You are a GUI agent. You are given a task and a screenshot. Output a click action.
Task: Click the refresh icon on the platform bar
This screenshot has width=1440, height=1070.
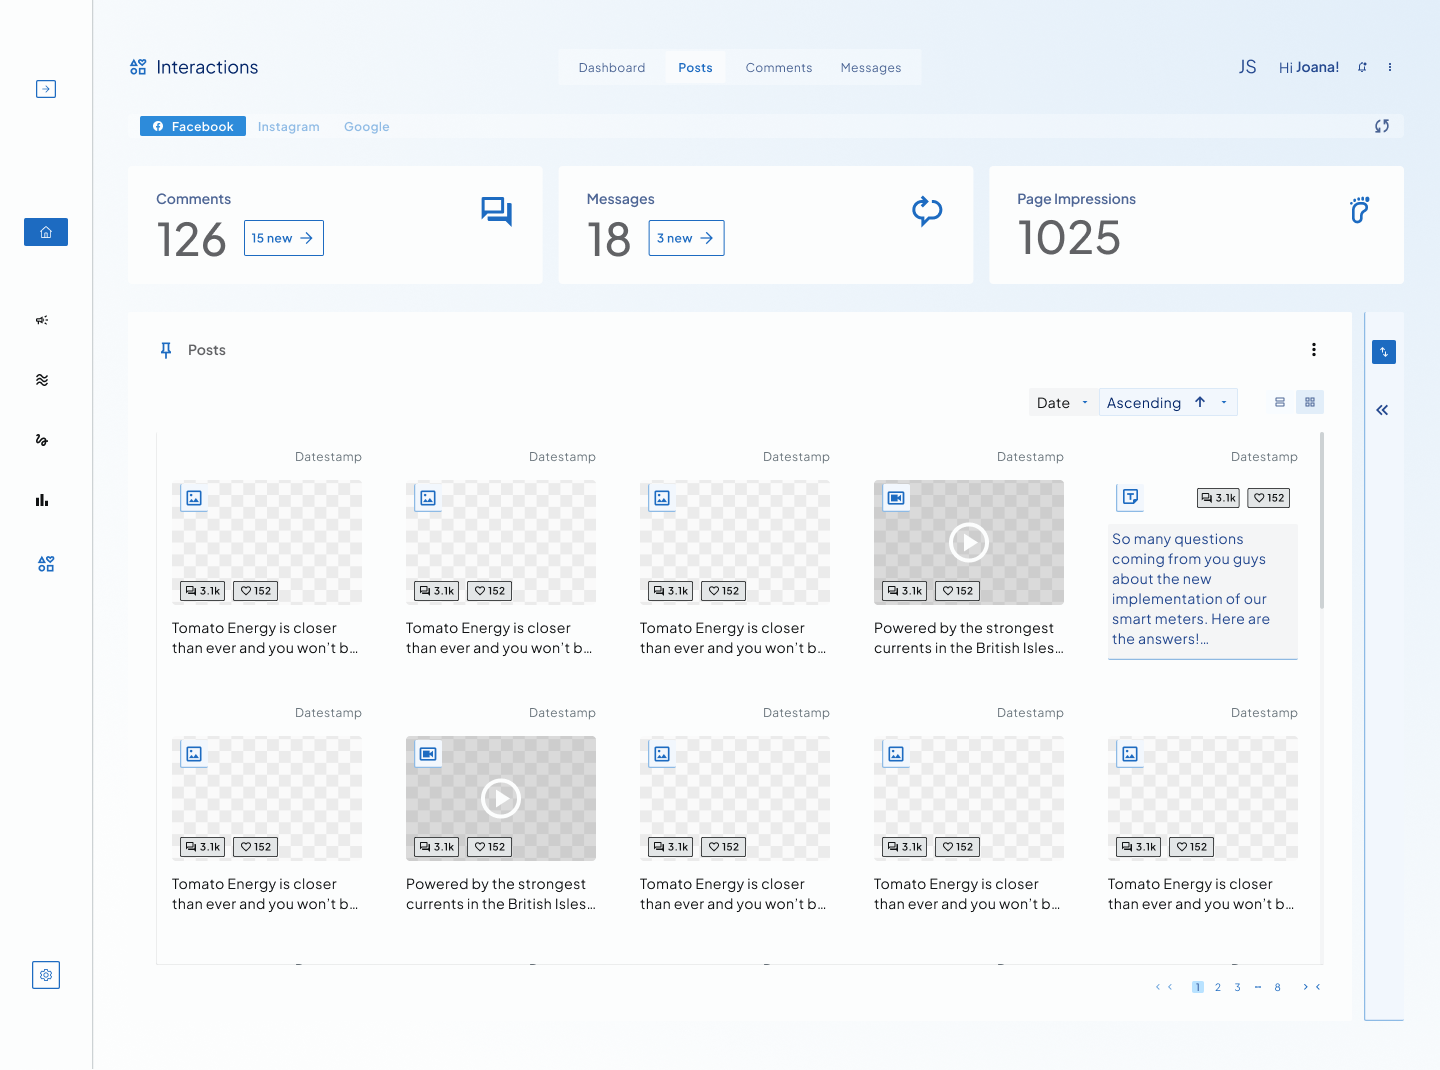tap(1382, 126)
